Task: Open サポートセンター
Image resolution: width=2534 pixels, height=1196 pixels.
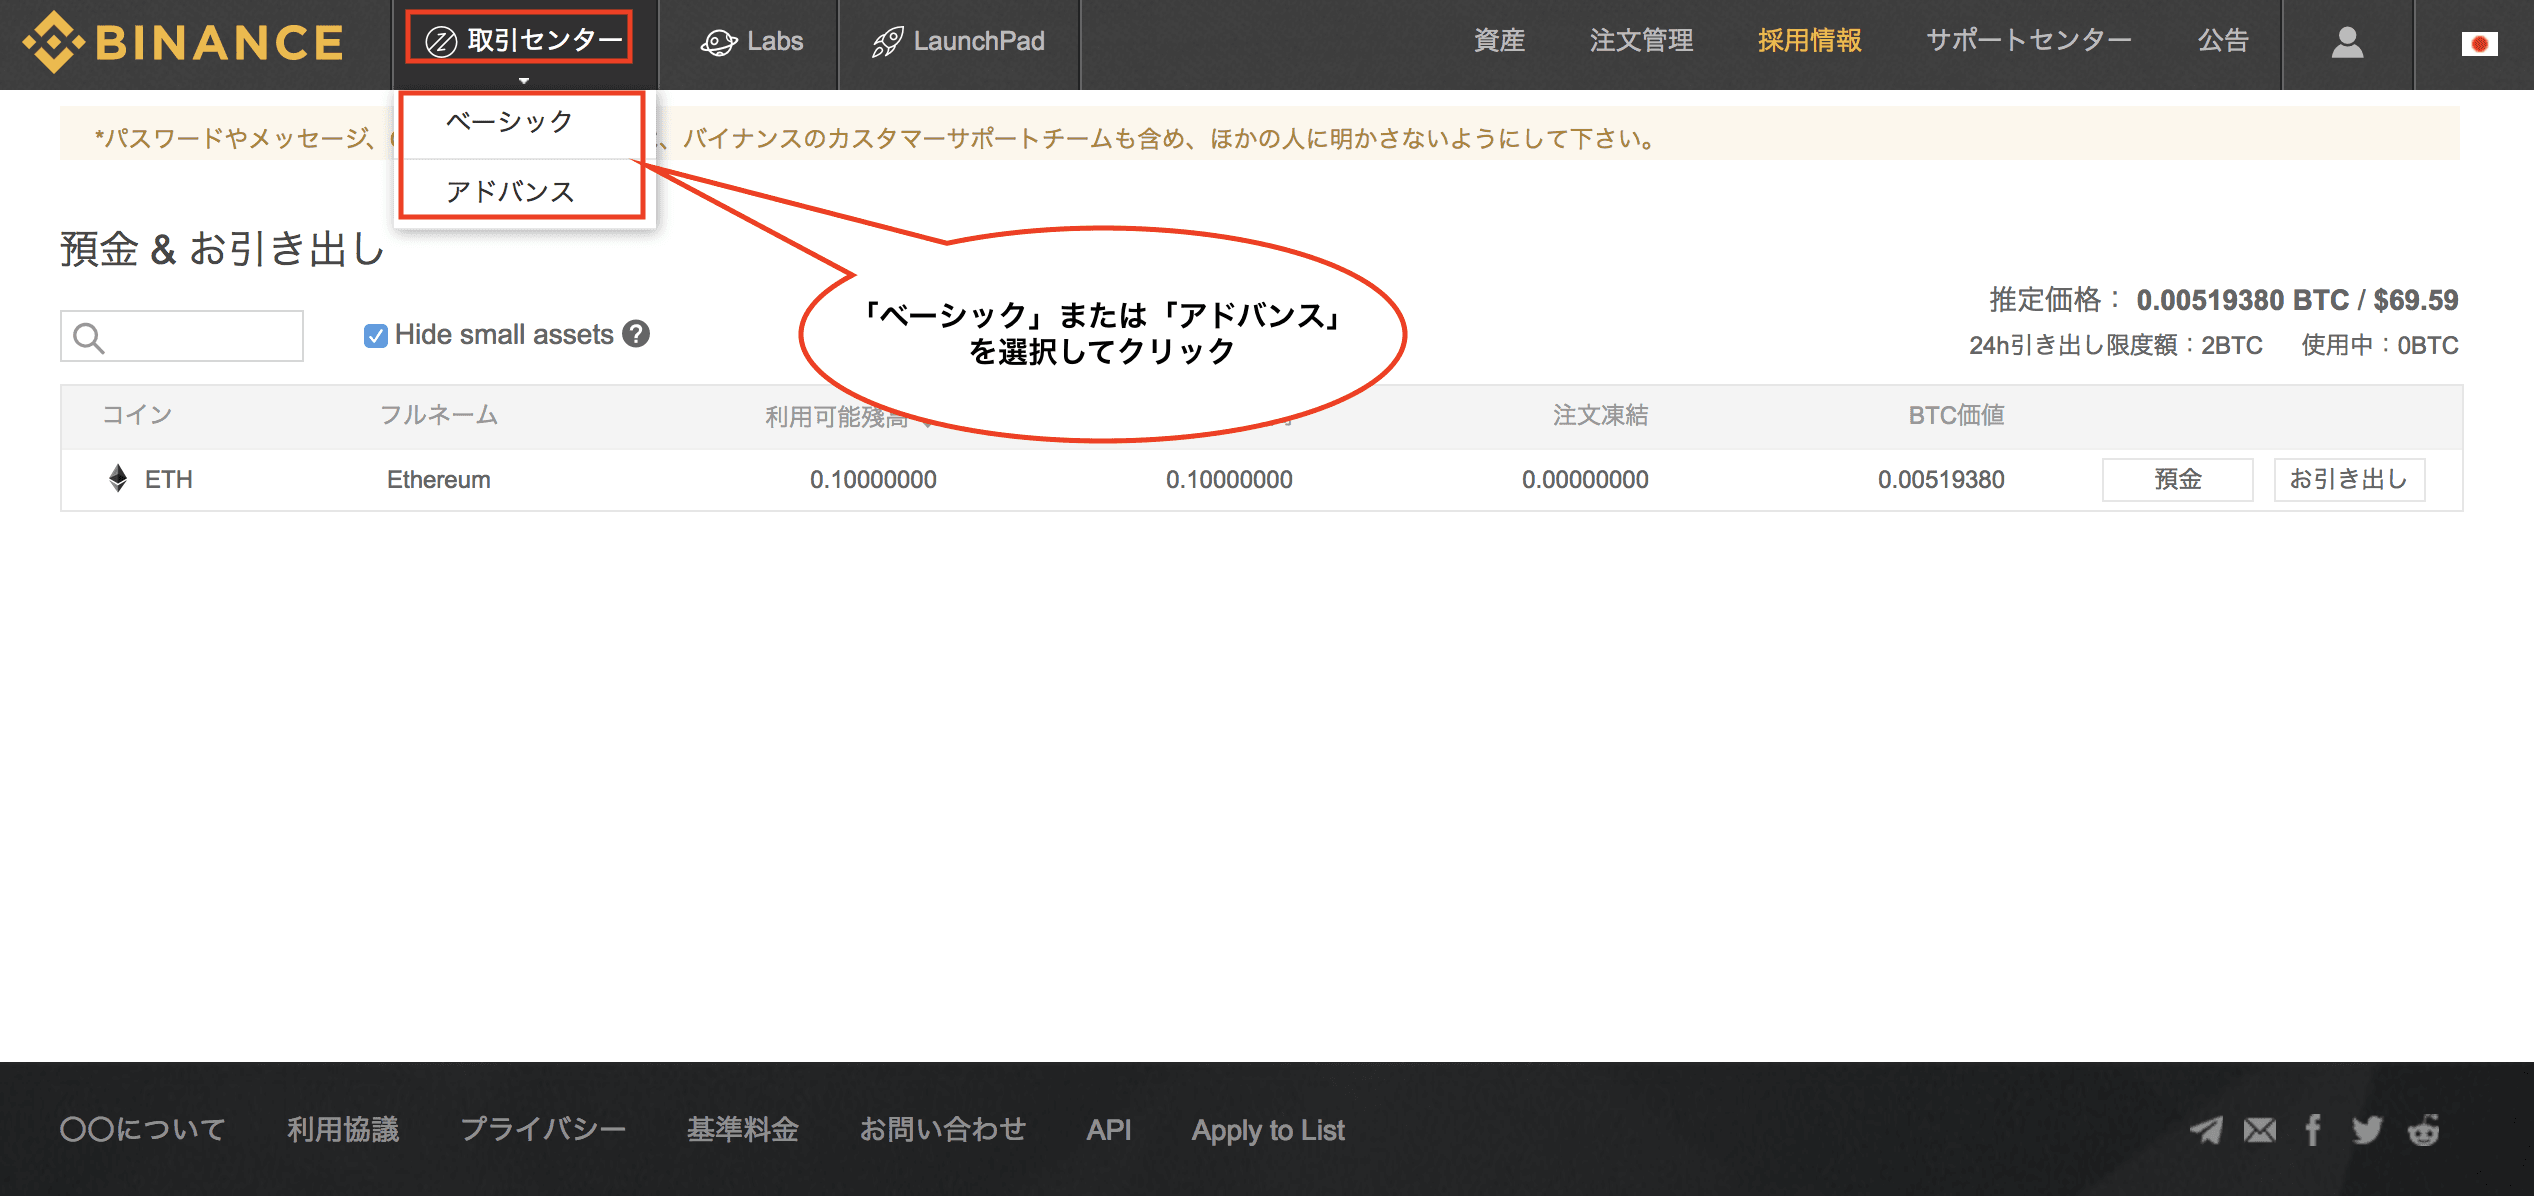Action: 2029,41
